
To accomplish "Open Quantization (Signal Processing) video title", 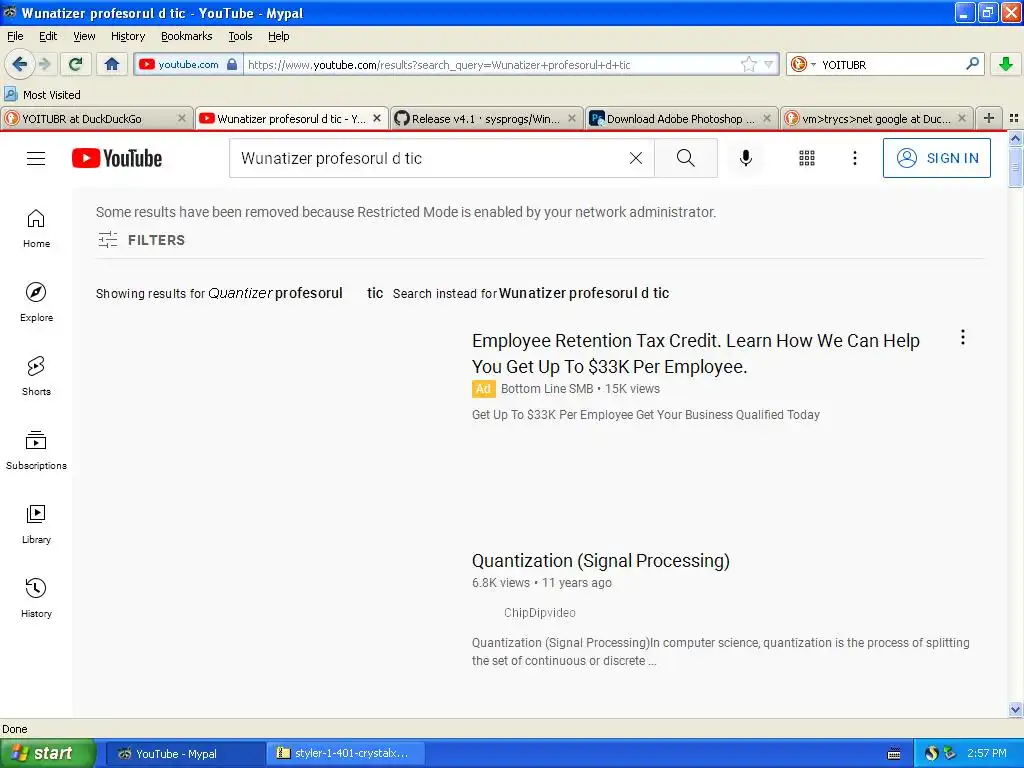I will (600, 561).
